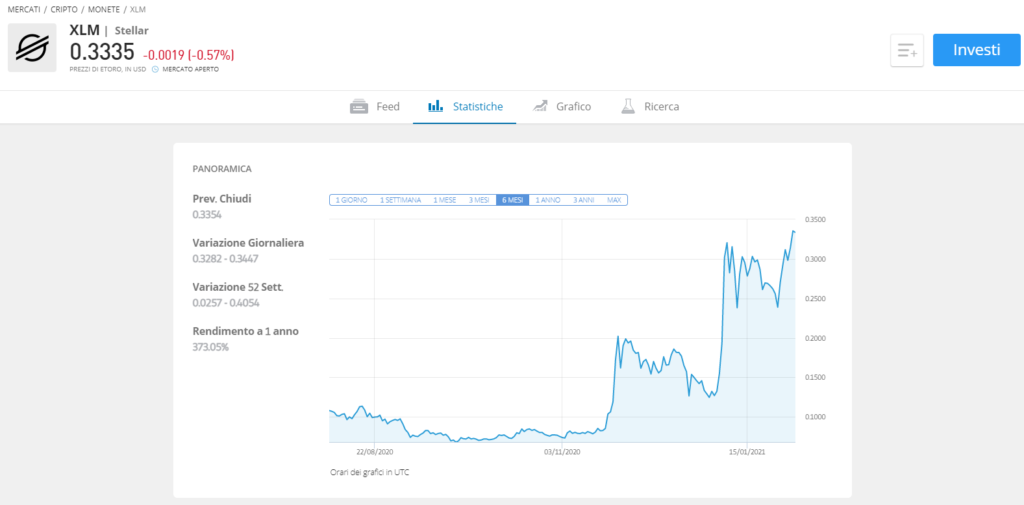The width and height of the screenshot is (1024, 505).
Task: Click the 0.2000 label on price axis
Action: (x=818, y=338)
